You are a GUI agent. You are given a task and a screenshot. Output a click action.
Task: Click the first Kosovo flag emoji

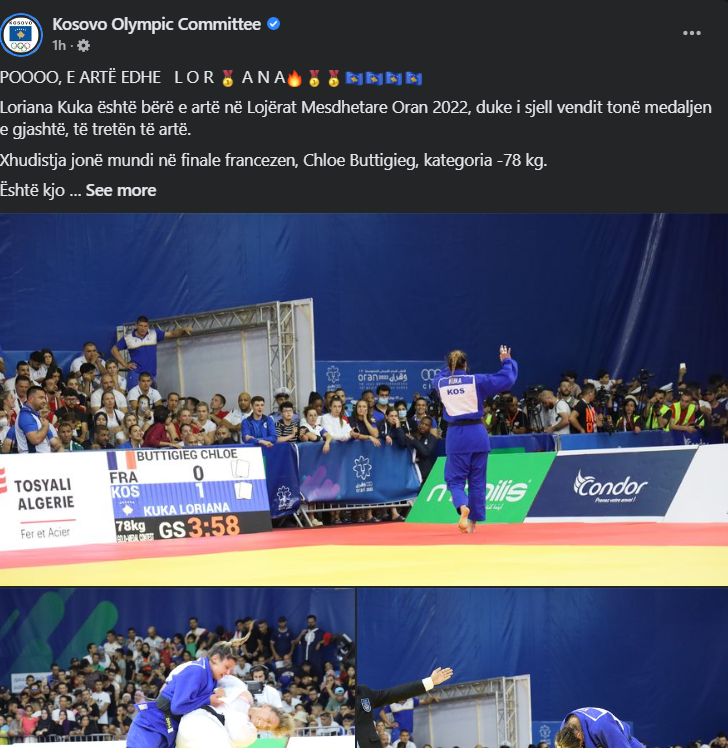(x=354, y=78)
